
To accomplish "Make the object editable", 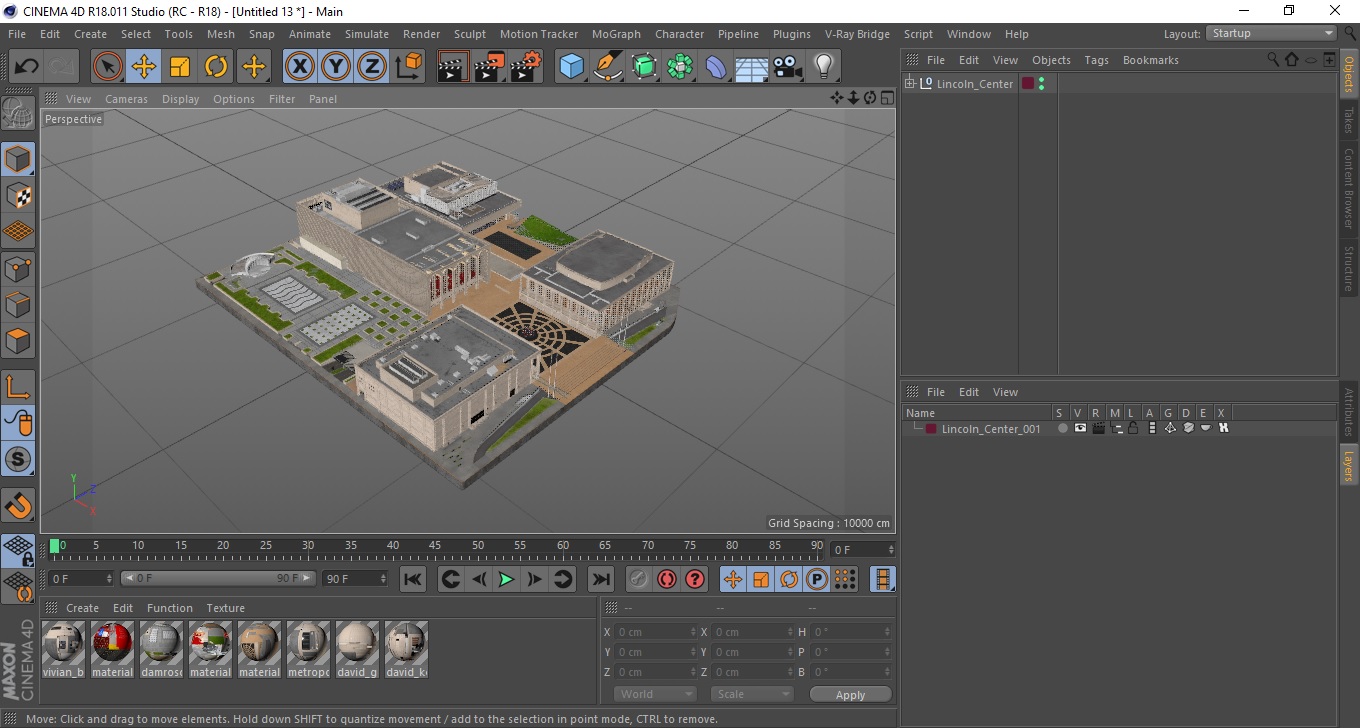I will point(18,114).
